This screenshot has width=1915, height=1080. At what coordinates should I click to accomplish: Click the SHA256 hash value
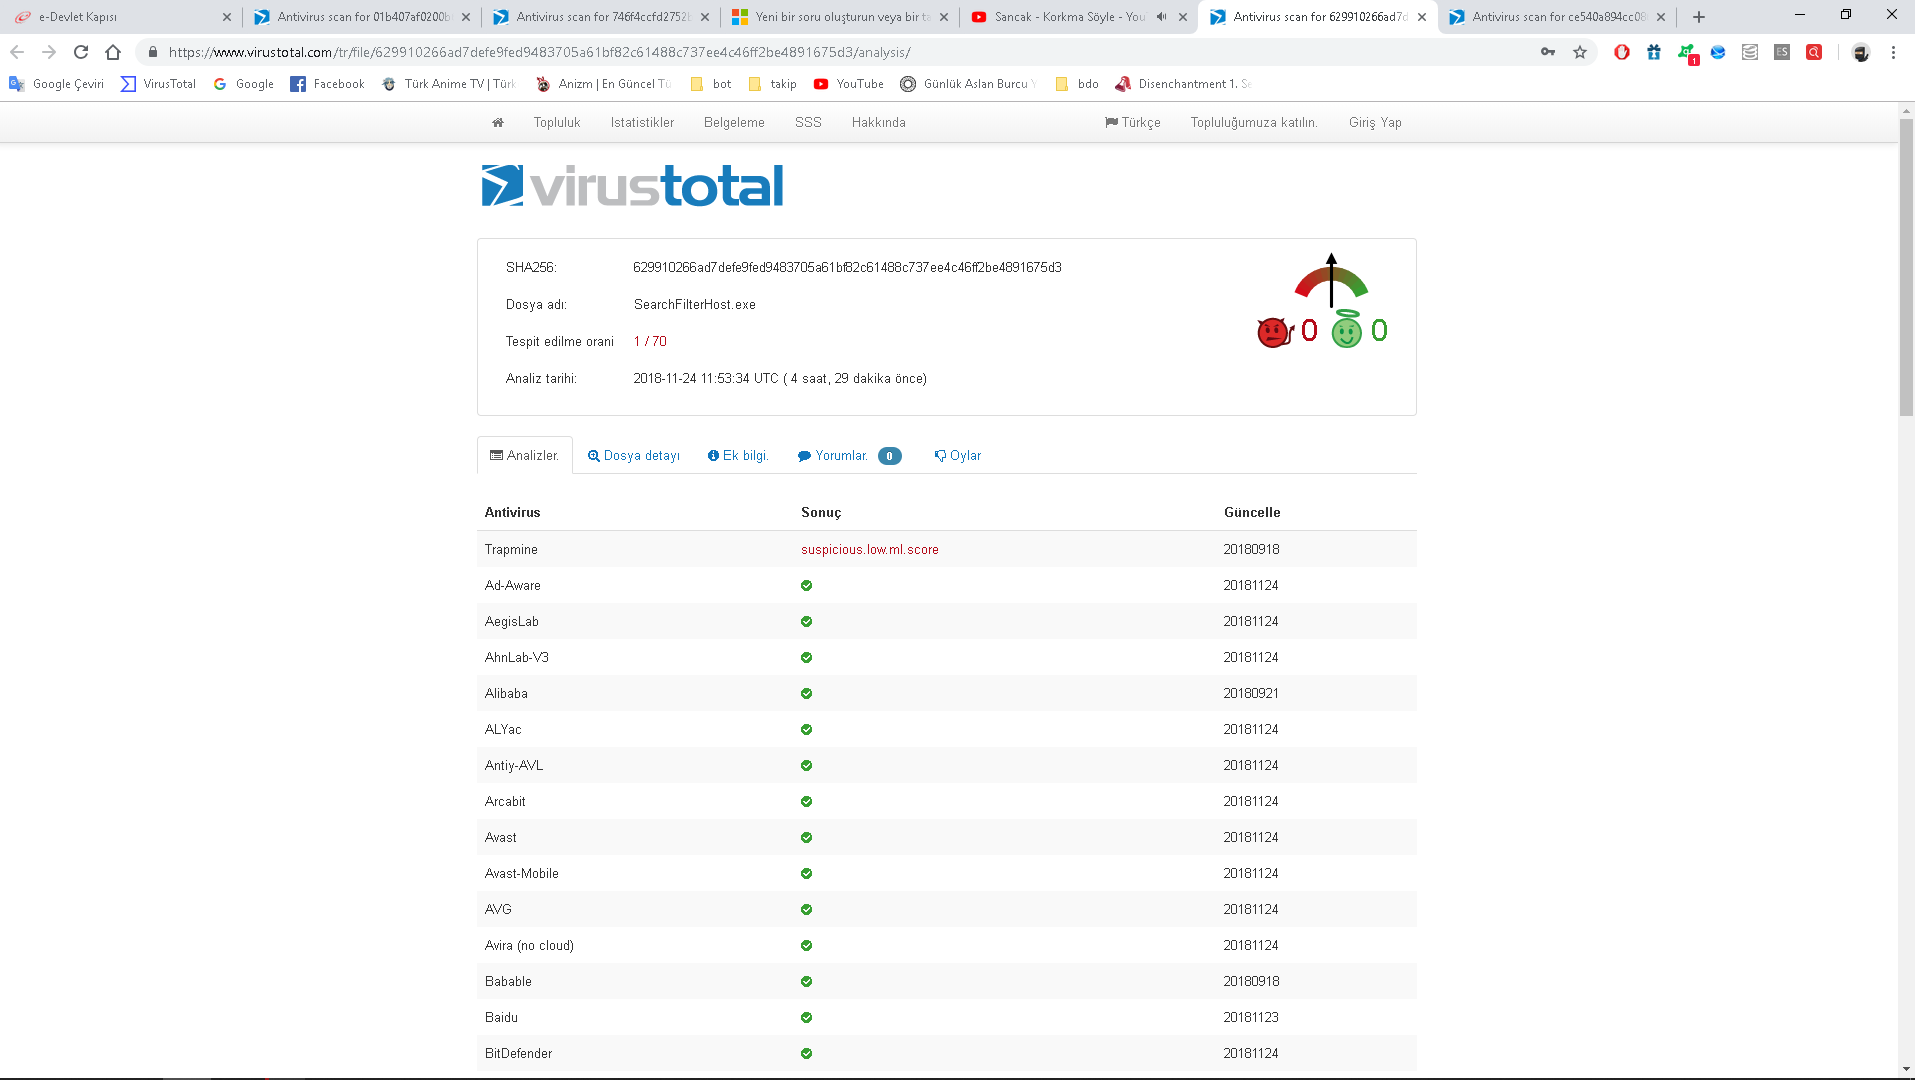847,268
